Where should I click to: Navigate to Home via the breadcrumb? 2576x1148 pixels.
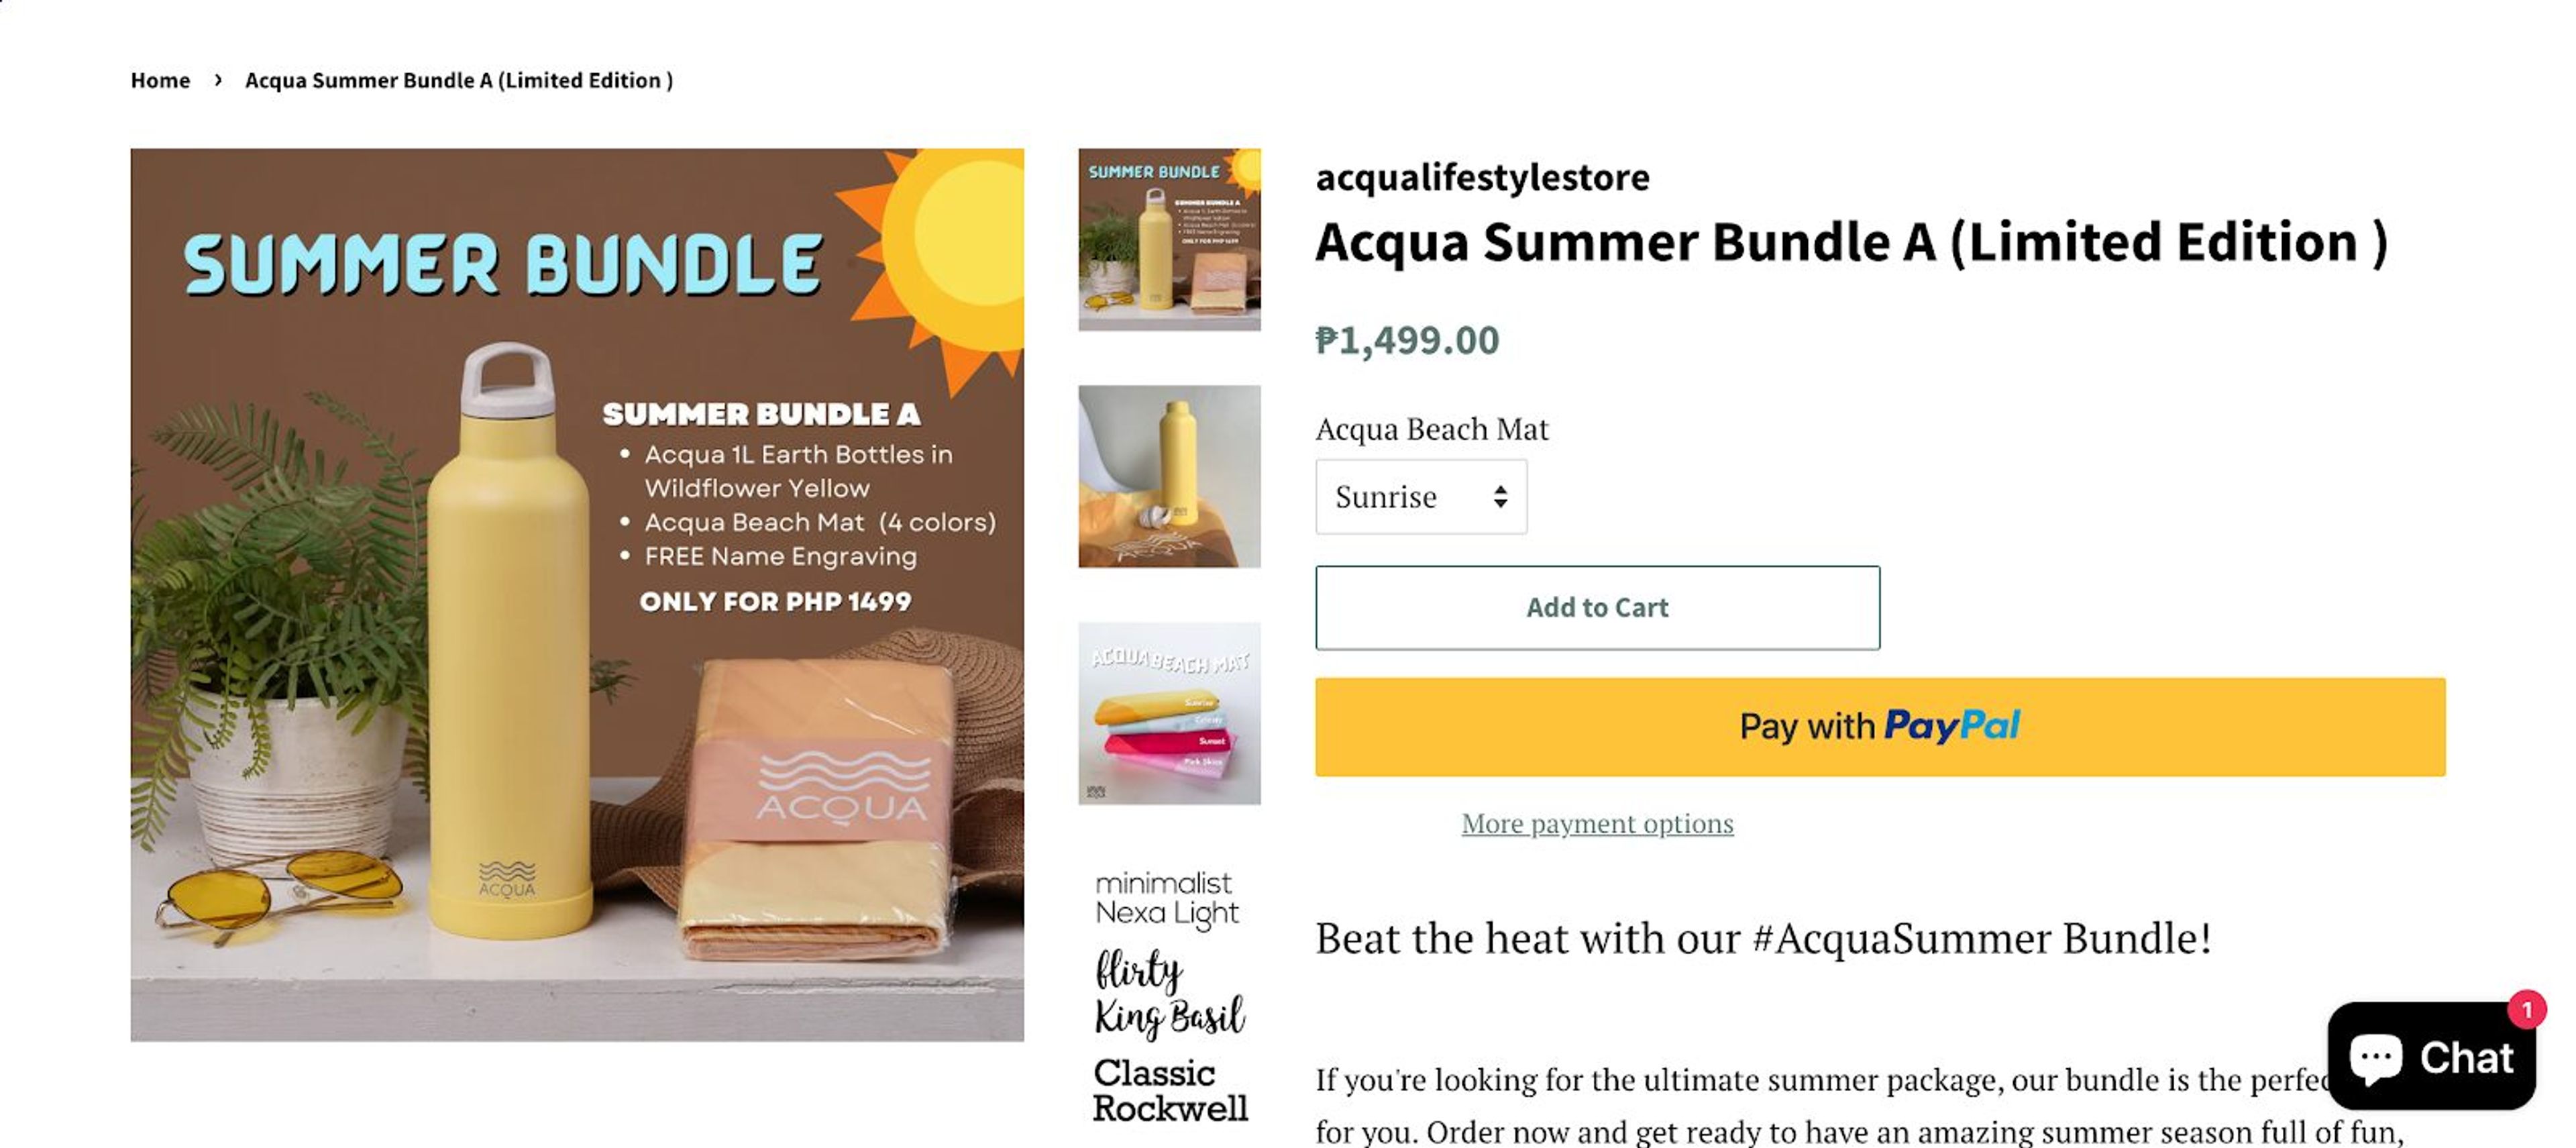(161, 80)
